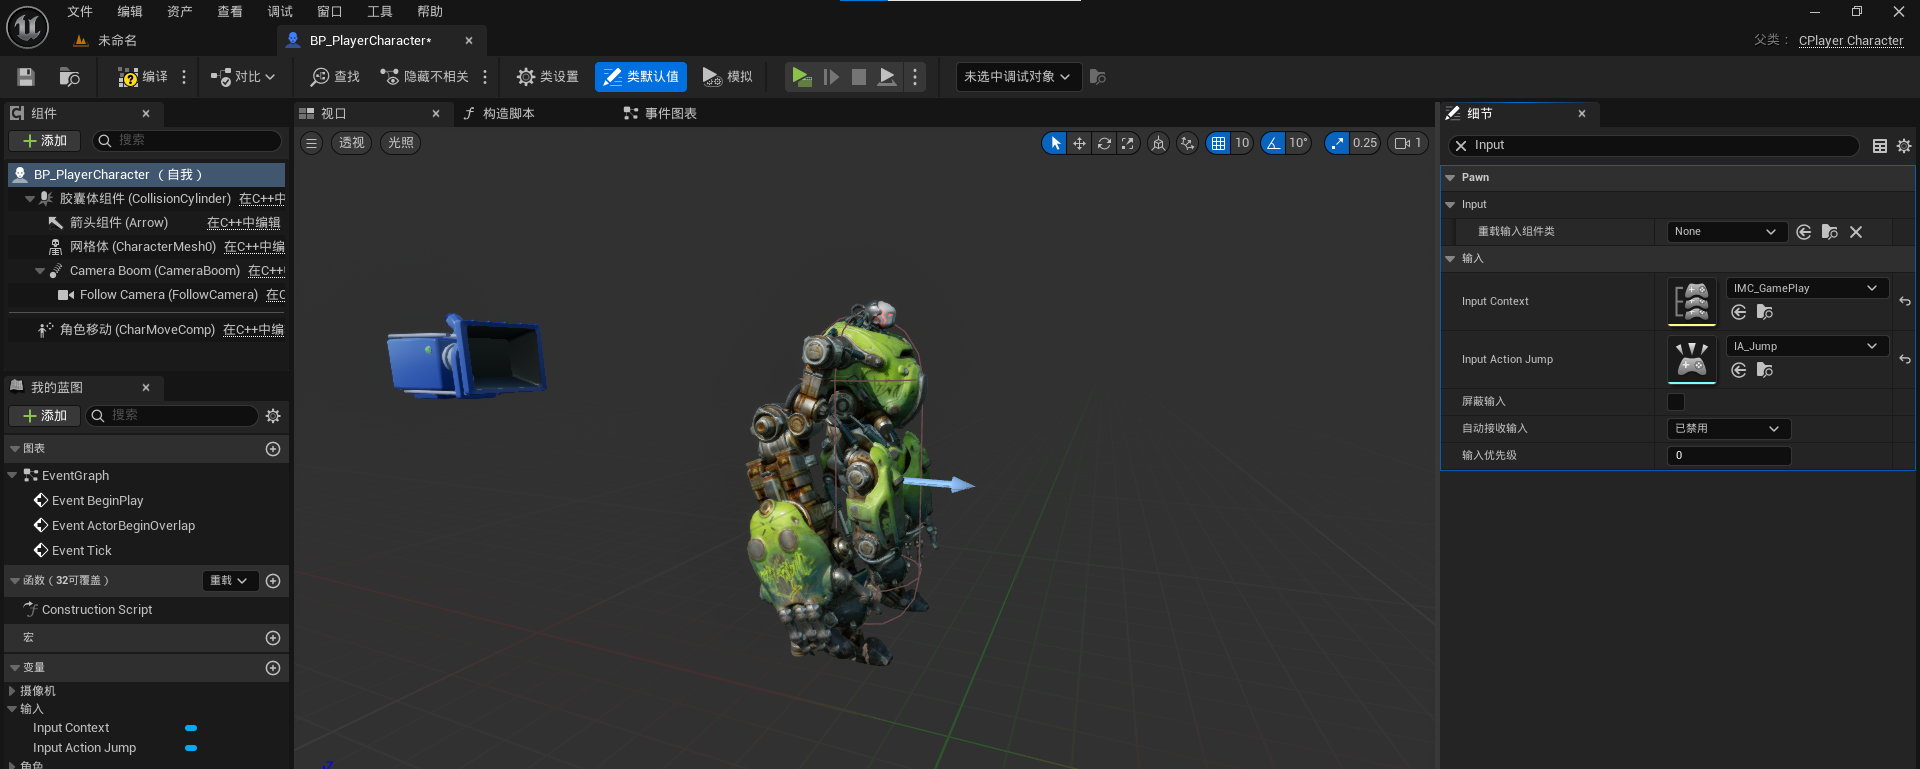Click the Eject button in the toolbar
Screen dimensions: 1920x769
[887, 77]
